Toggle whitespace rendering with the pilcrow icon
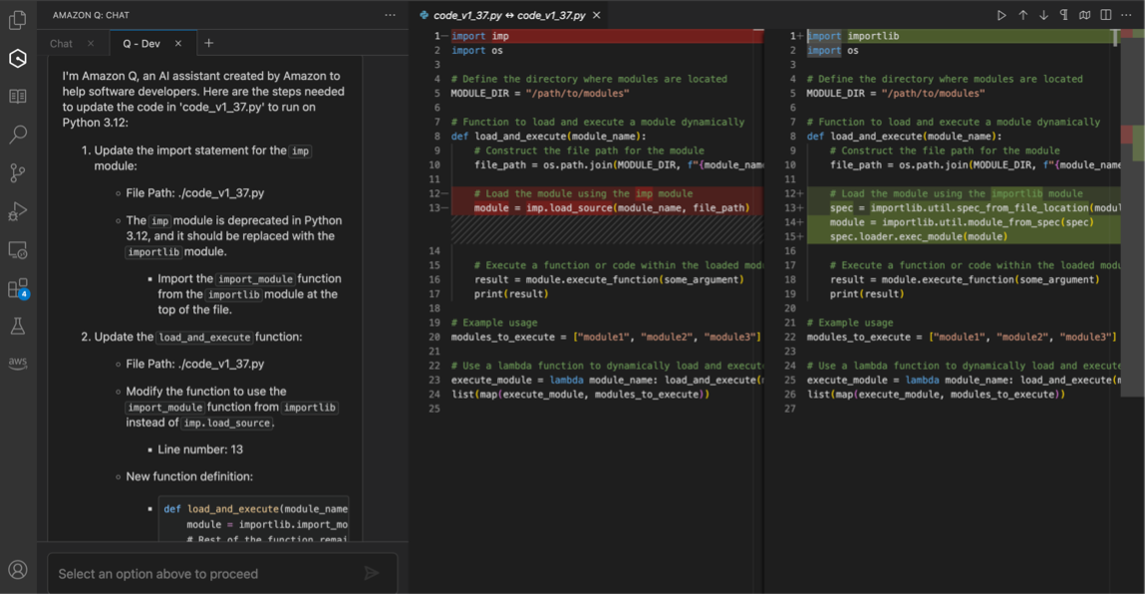Image resolution: width=1148 pixels, height=598 pixels. 1064,15
